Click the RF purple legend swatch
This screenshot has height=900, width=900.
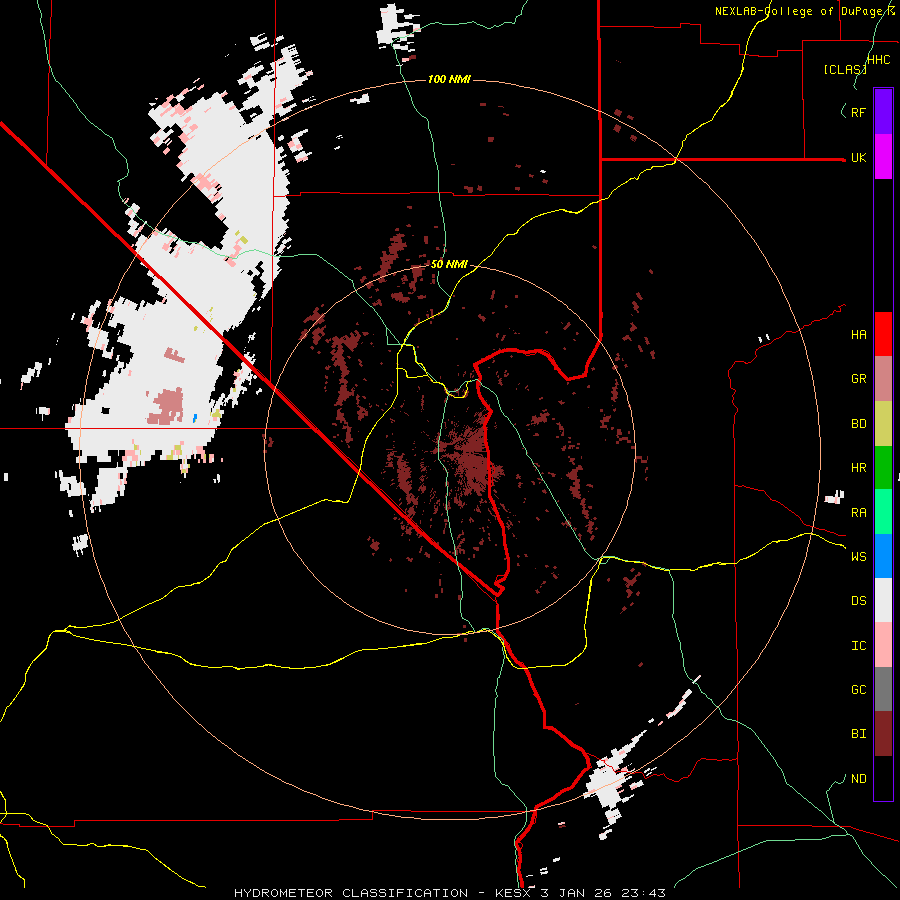tap(883, 112)
